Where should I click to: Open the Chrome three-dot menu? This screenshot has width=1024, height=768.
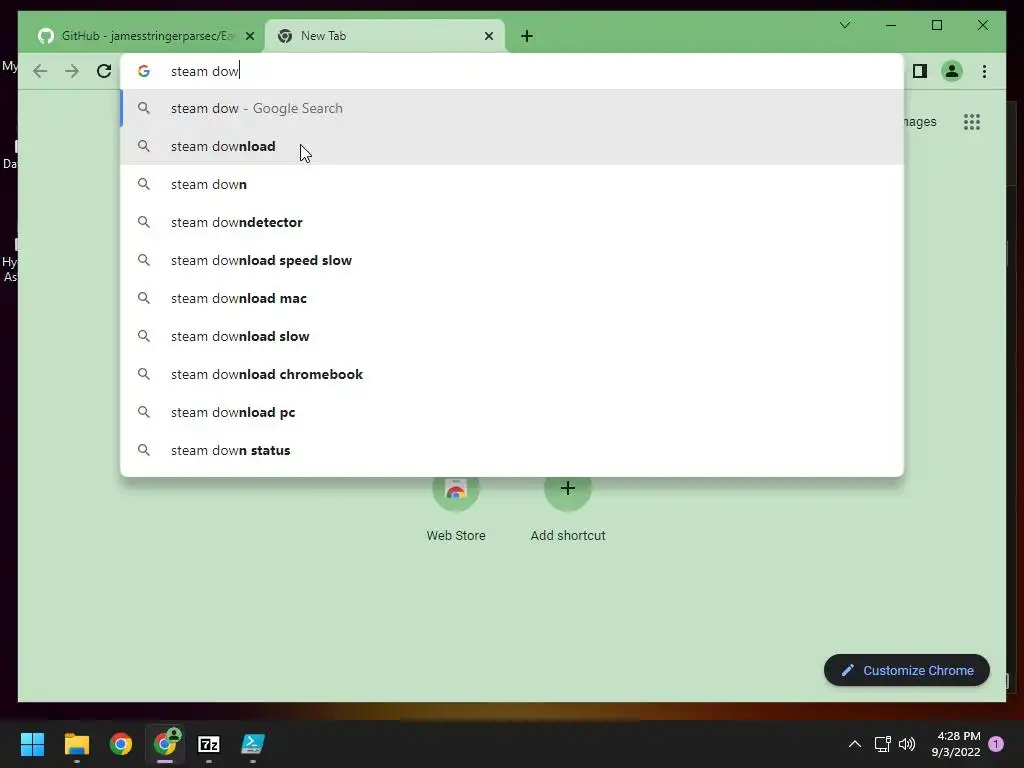click(x=984, y=71)
